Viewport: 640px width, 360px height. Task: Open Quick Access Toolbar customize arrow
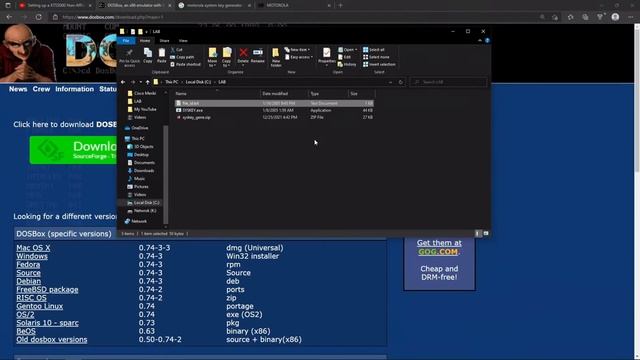click(147, 31)
